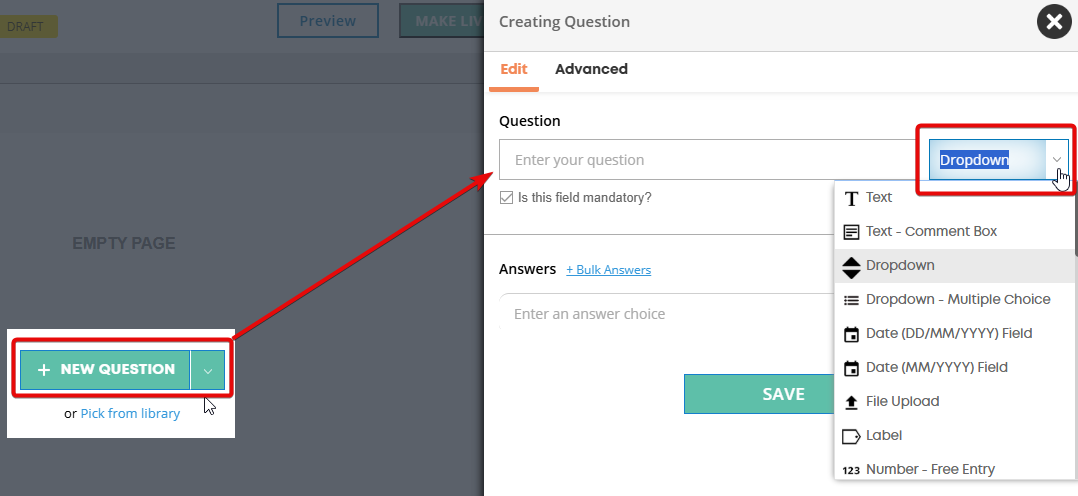Click the Dropdown Multiple Choice list icon
Image resolution: width=1078 pixels, height=496 pixels.
pos(851,300)
